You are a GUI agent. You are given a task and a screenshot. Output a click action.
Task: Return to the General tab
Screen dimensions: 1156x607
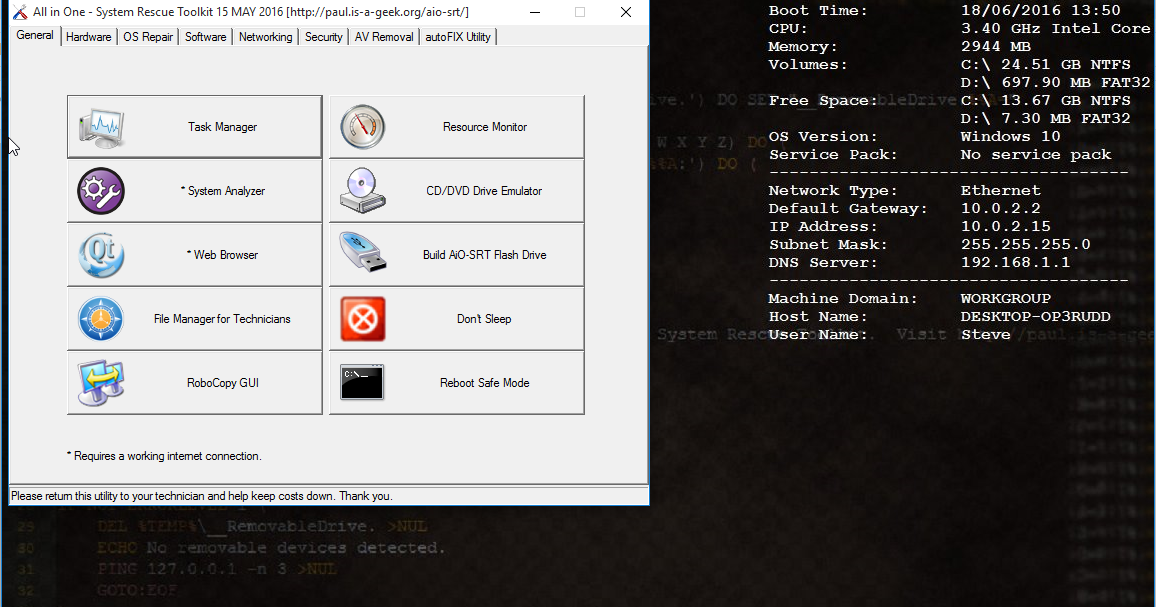33,35
